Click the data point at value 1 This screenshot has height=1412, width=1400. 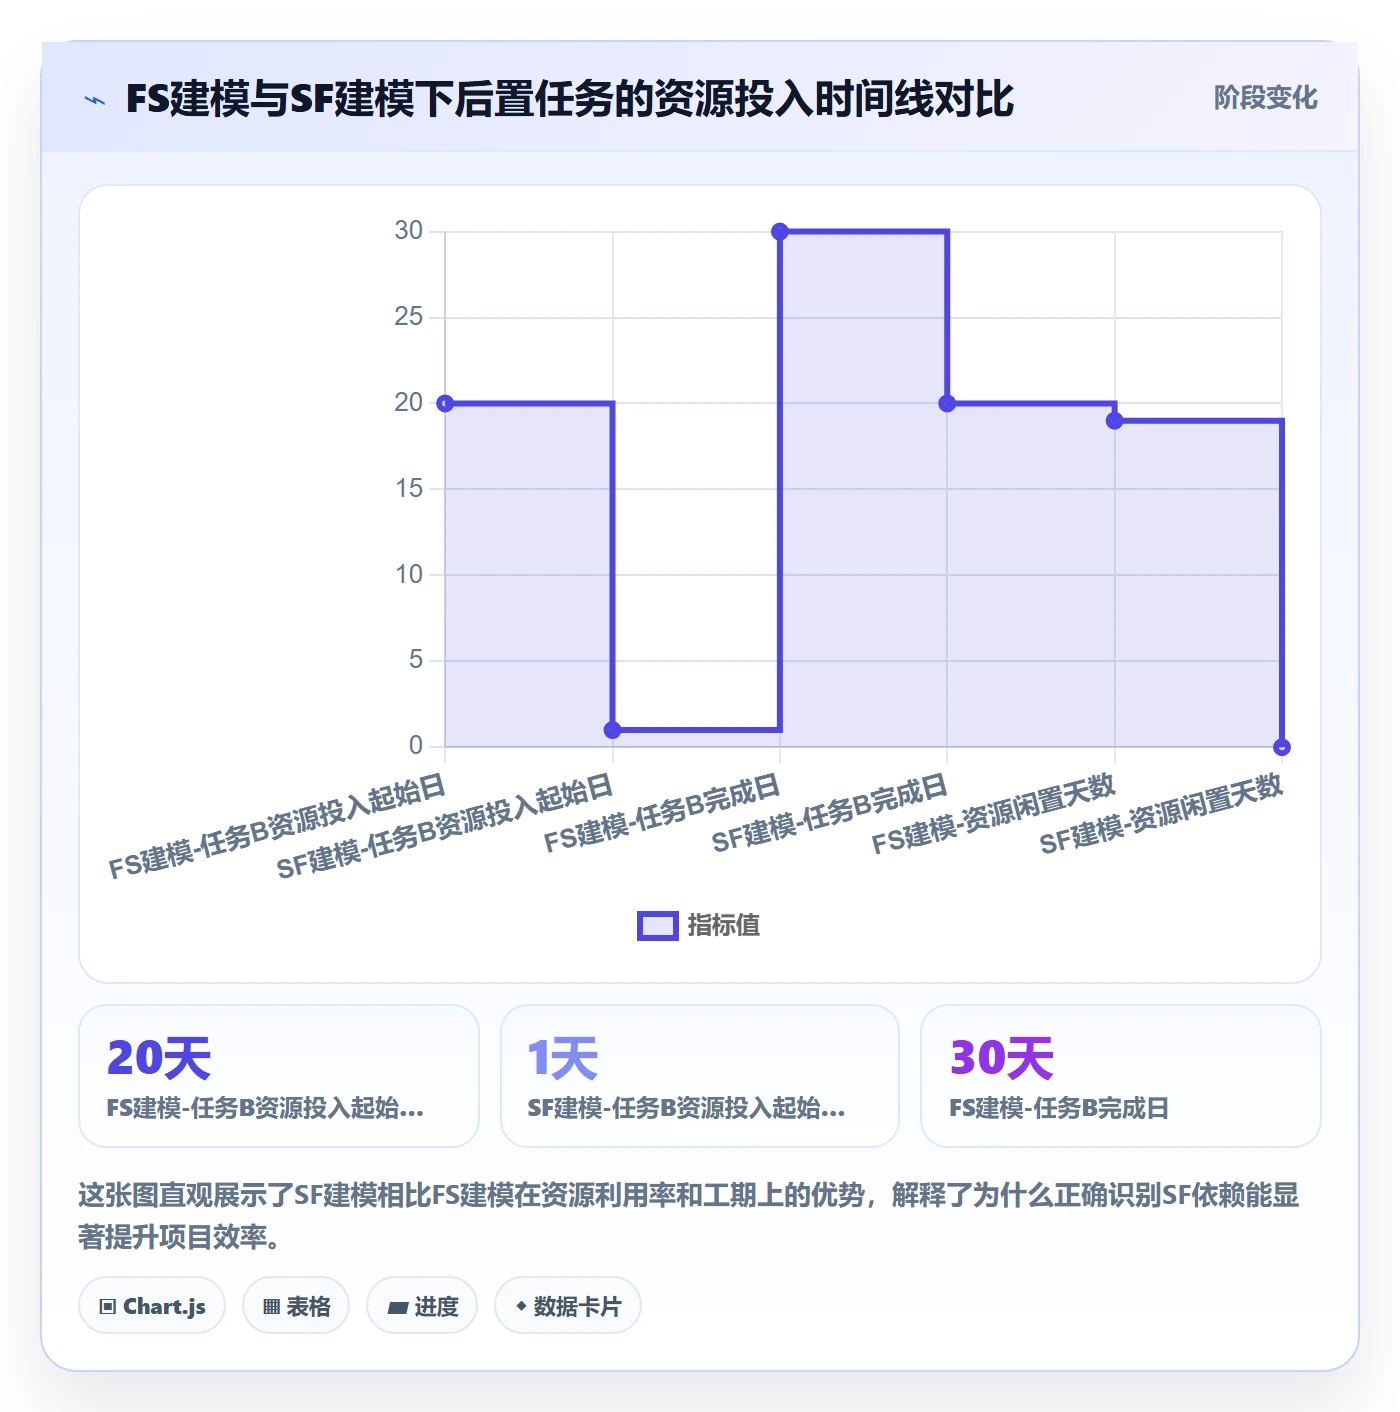(x=613, y=730)
